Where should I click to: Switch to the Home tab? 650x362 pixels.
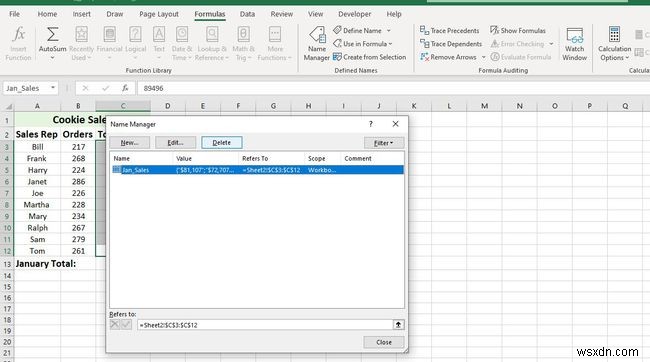click(47, 14)
